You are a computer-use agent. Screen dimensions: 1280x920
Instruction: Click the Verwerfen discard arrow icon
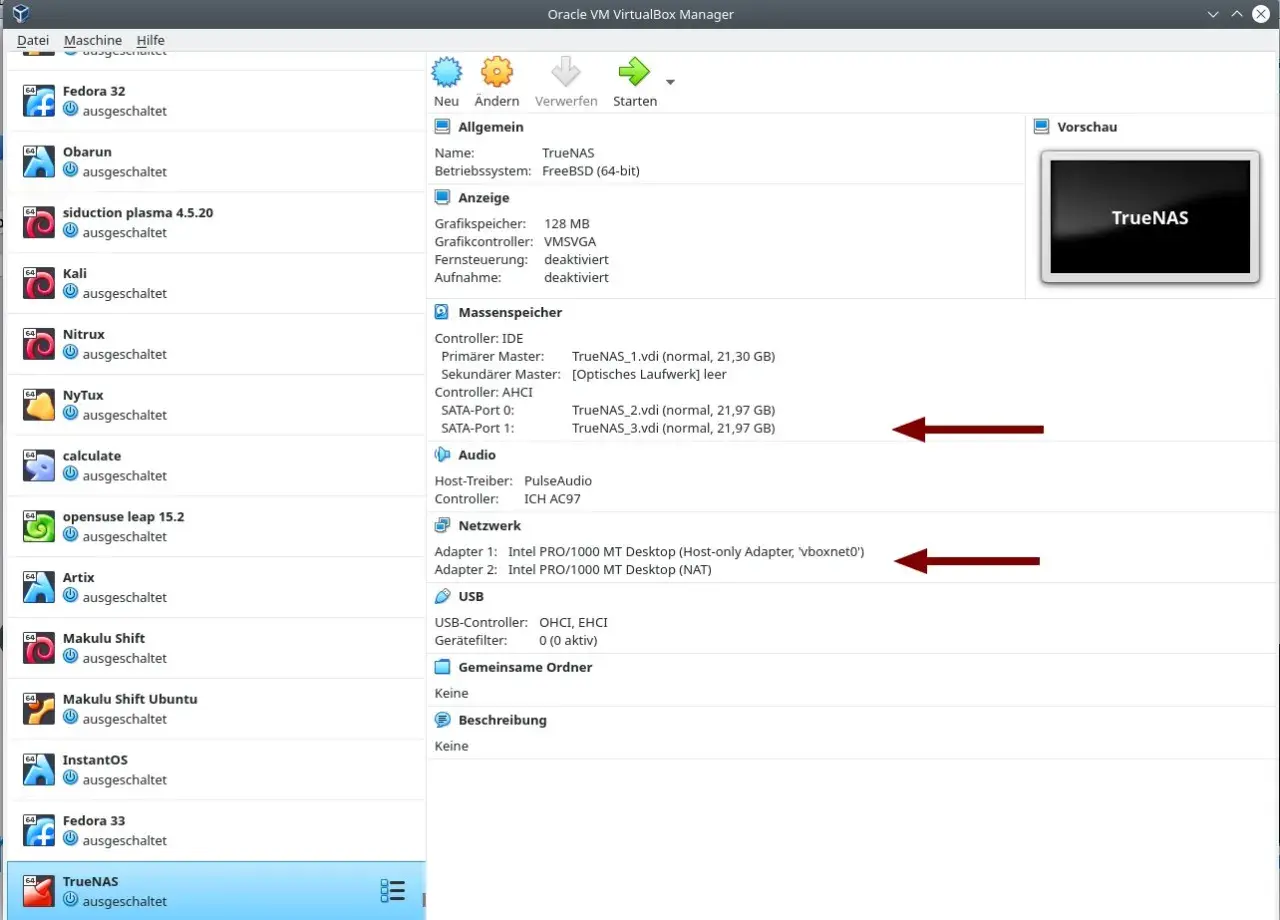tap(566, 72)
